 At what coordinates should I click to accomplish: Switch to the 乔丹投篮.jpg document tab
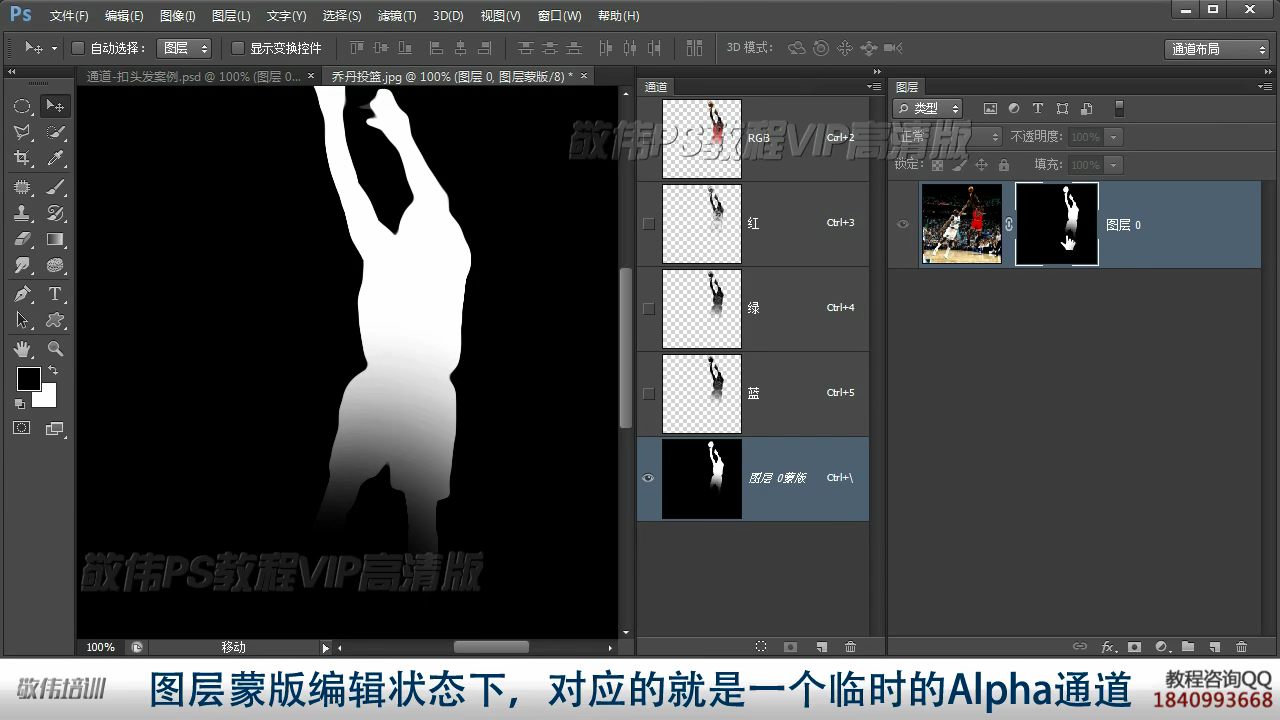coord(452,76)
